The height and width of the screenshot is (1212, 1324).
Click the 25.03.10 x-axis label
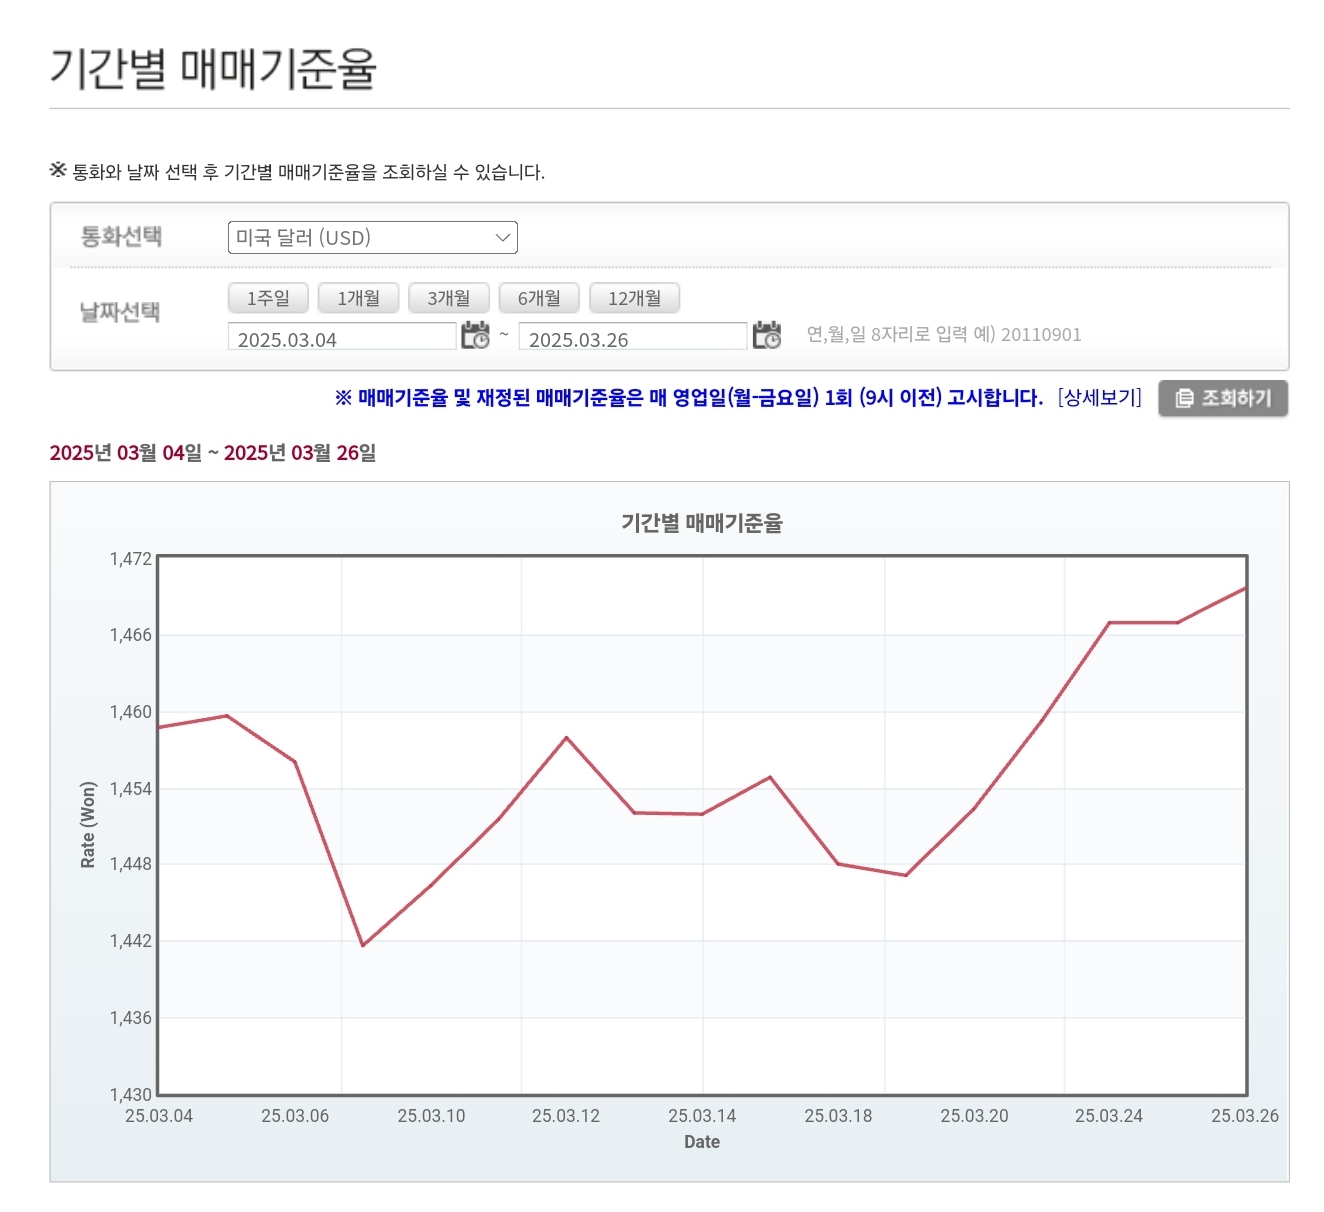coord(432,1116)
